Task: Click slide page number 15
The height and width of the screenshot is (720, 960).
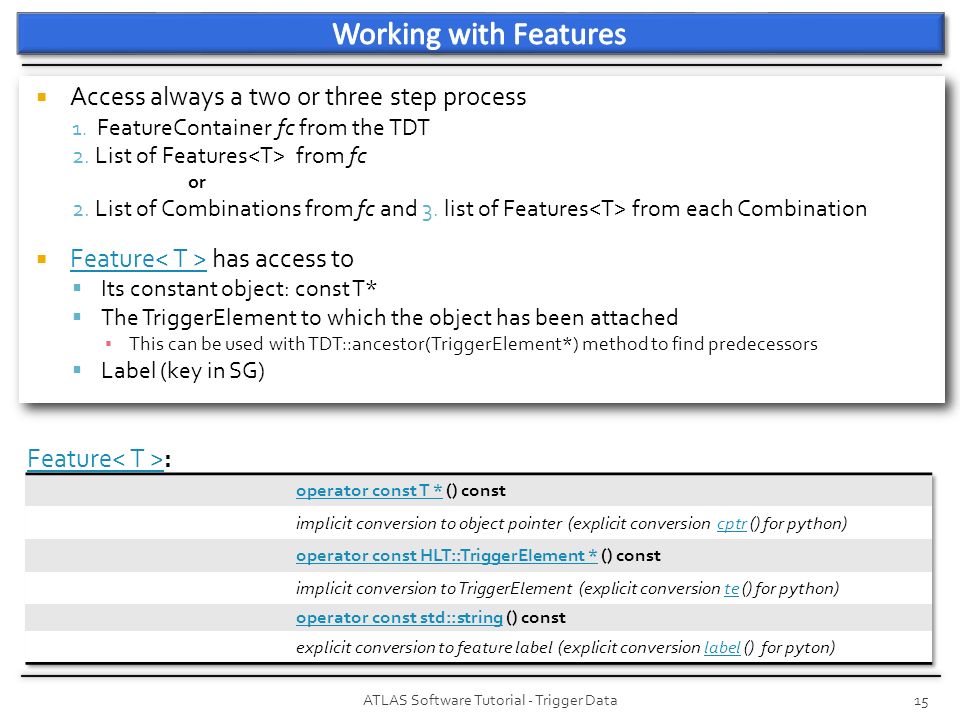Action: (x=921, y=702)
